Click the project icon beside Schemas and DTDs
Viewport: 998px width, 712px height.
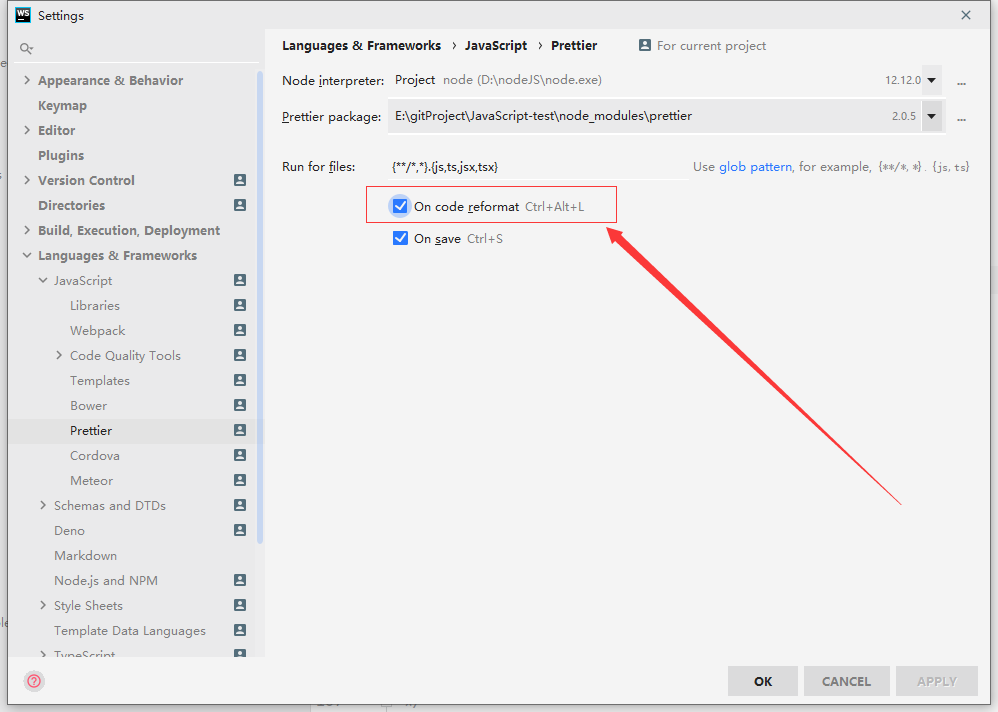point(240,505)
